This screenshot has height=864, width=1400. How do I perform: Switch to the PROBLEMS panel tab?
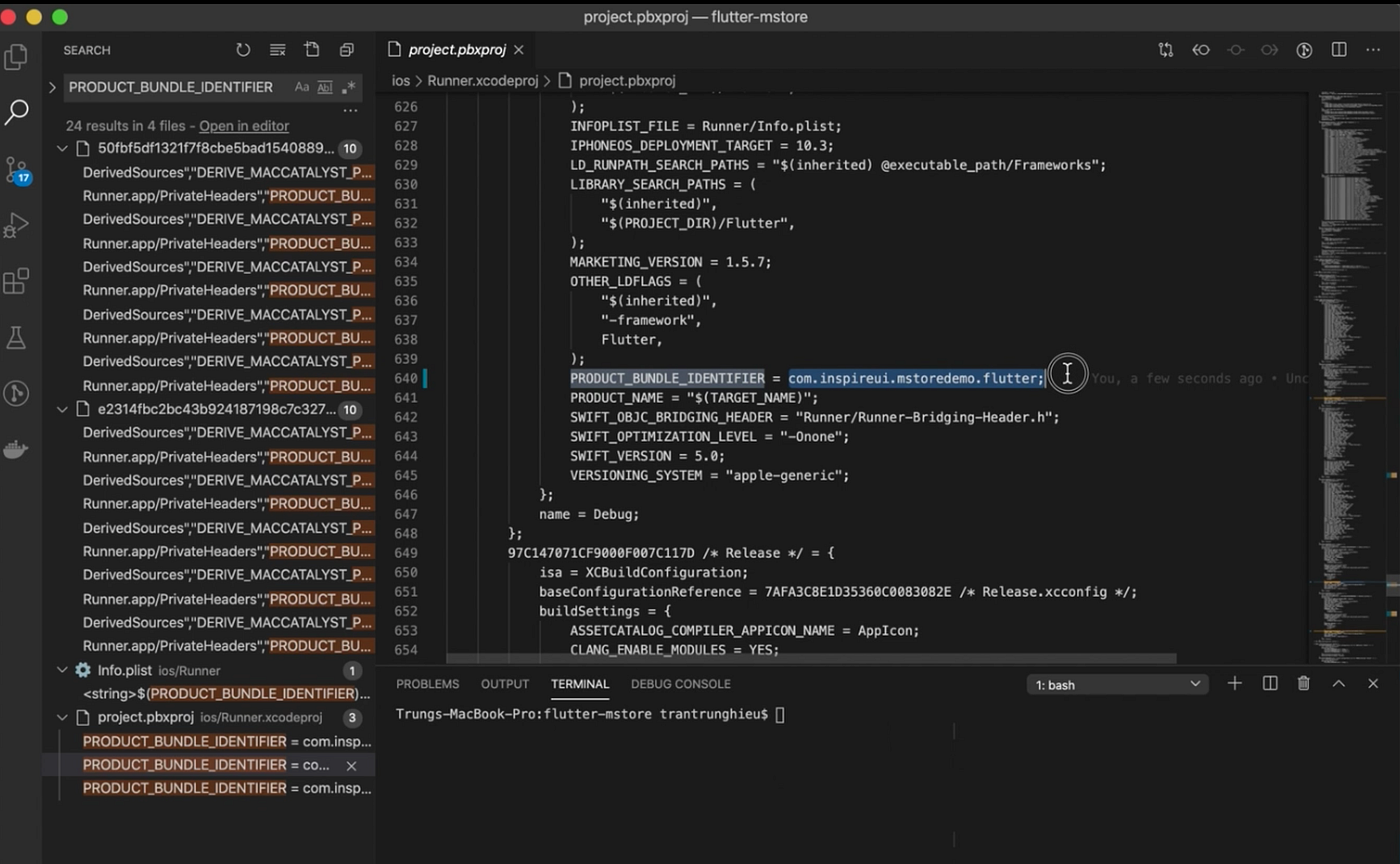[428, 684]
